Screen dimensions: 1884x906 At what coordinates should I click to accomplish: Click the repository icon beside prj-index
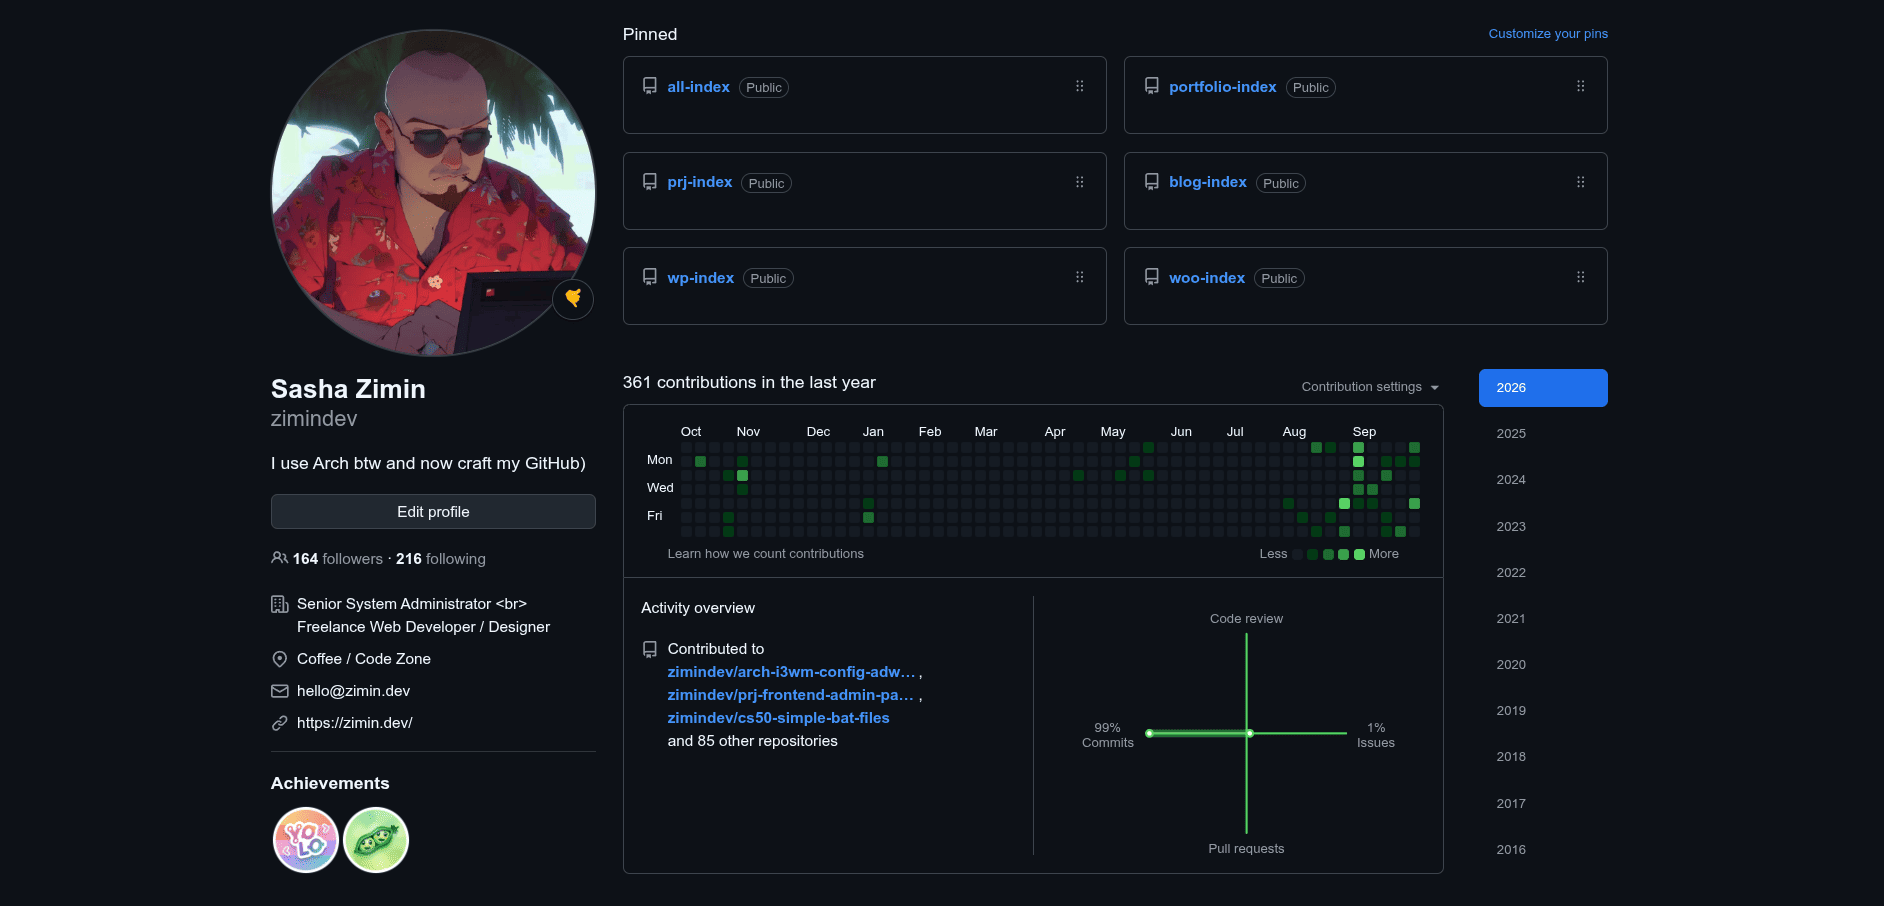(x=650, y=182)
